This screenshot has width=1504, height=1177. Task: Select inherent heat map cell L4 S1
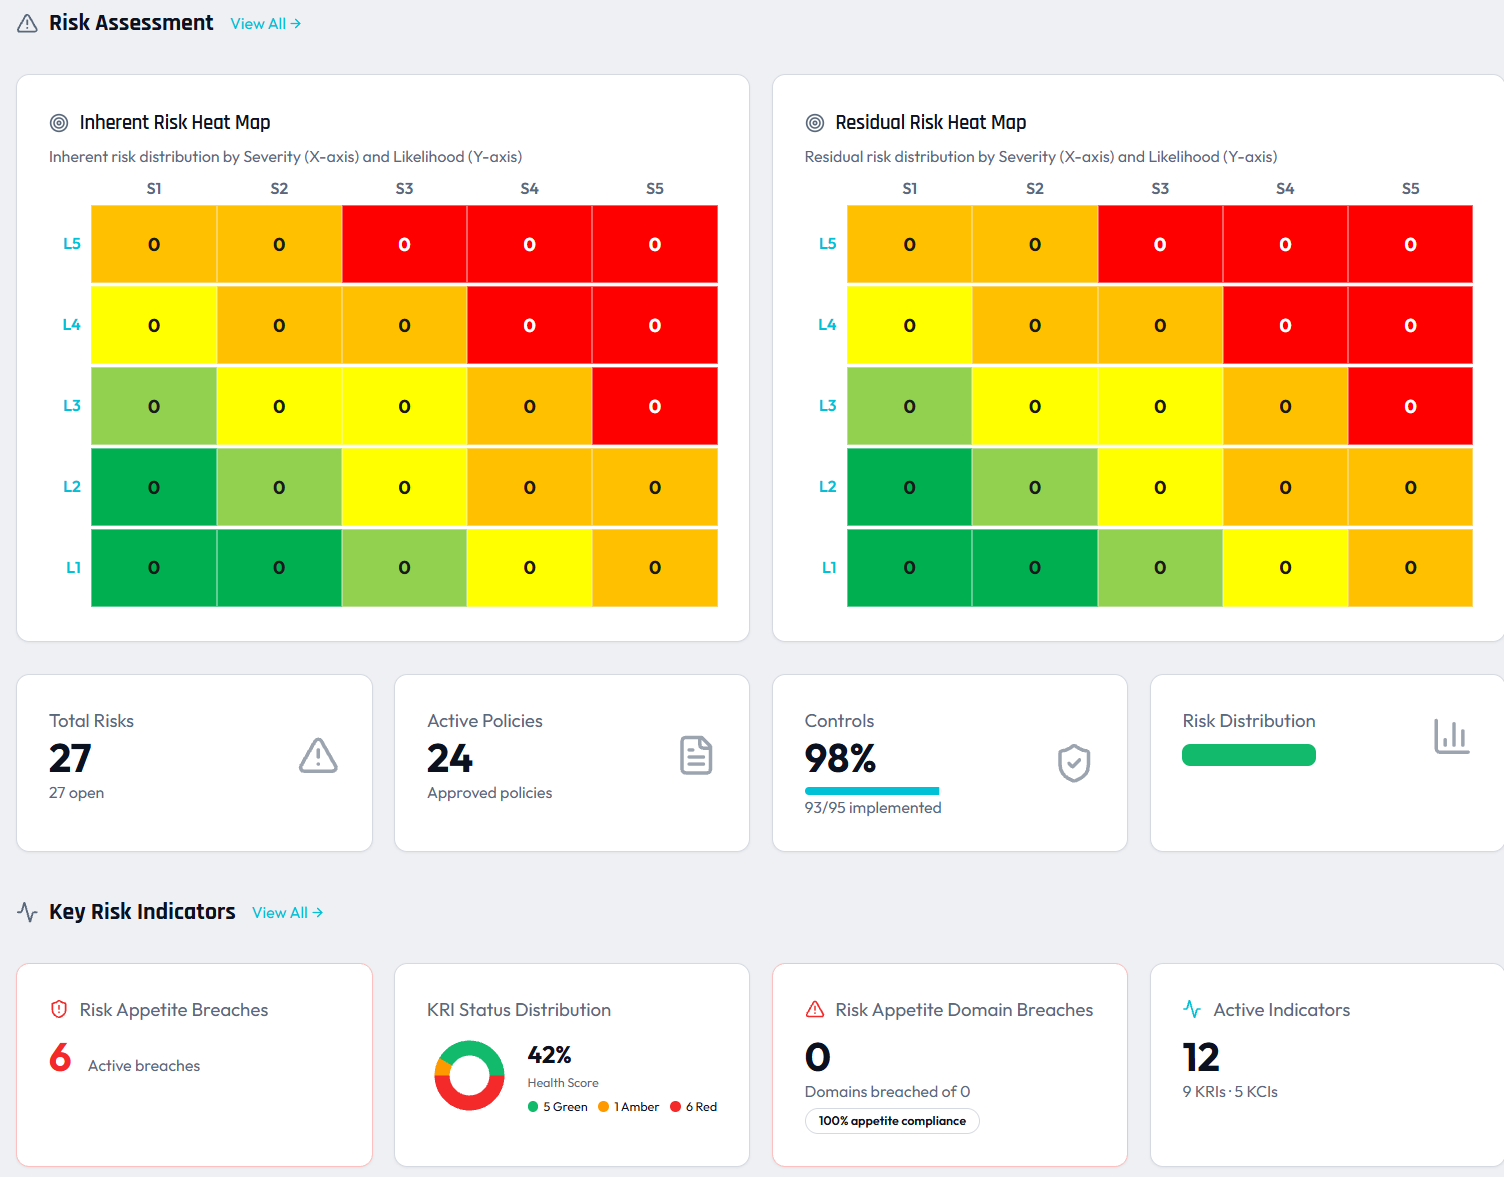[x=154, y=325]
